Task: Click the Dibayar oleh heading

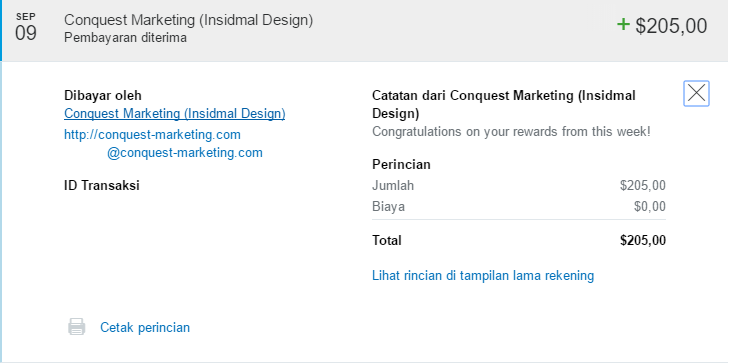Action: pos(103,96)
